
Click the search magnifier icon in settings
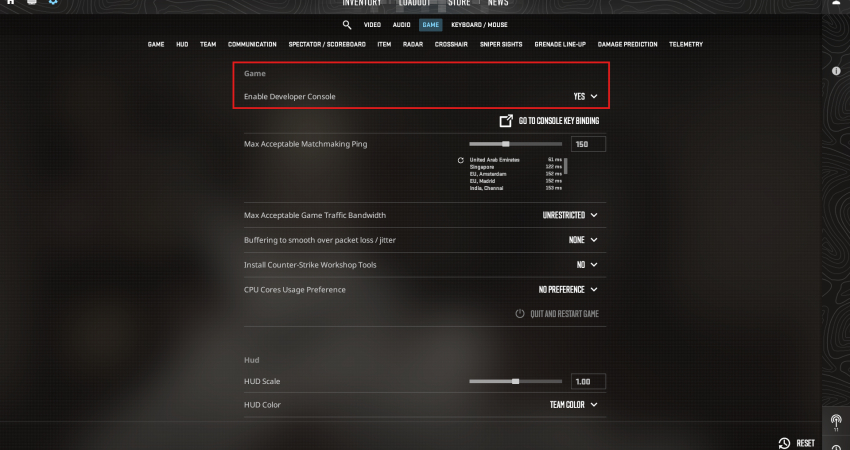click(347, 24)
